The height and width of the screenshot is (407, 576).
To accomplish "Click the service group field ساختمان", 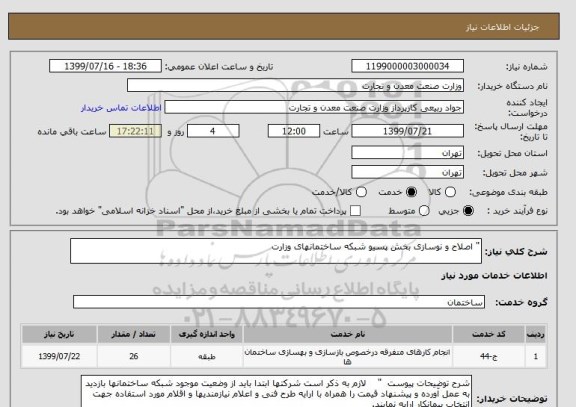I will point(279,302).
